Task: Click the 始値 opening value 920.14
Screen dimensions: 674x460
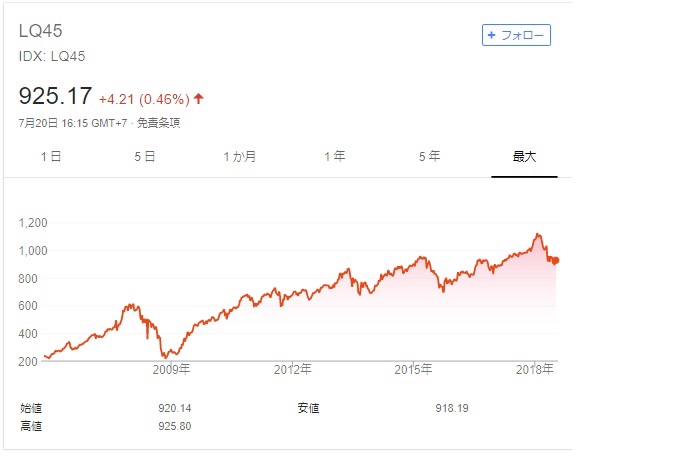Action: click(x=175, y=408)
